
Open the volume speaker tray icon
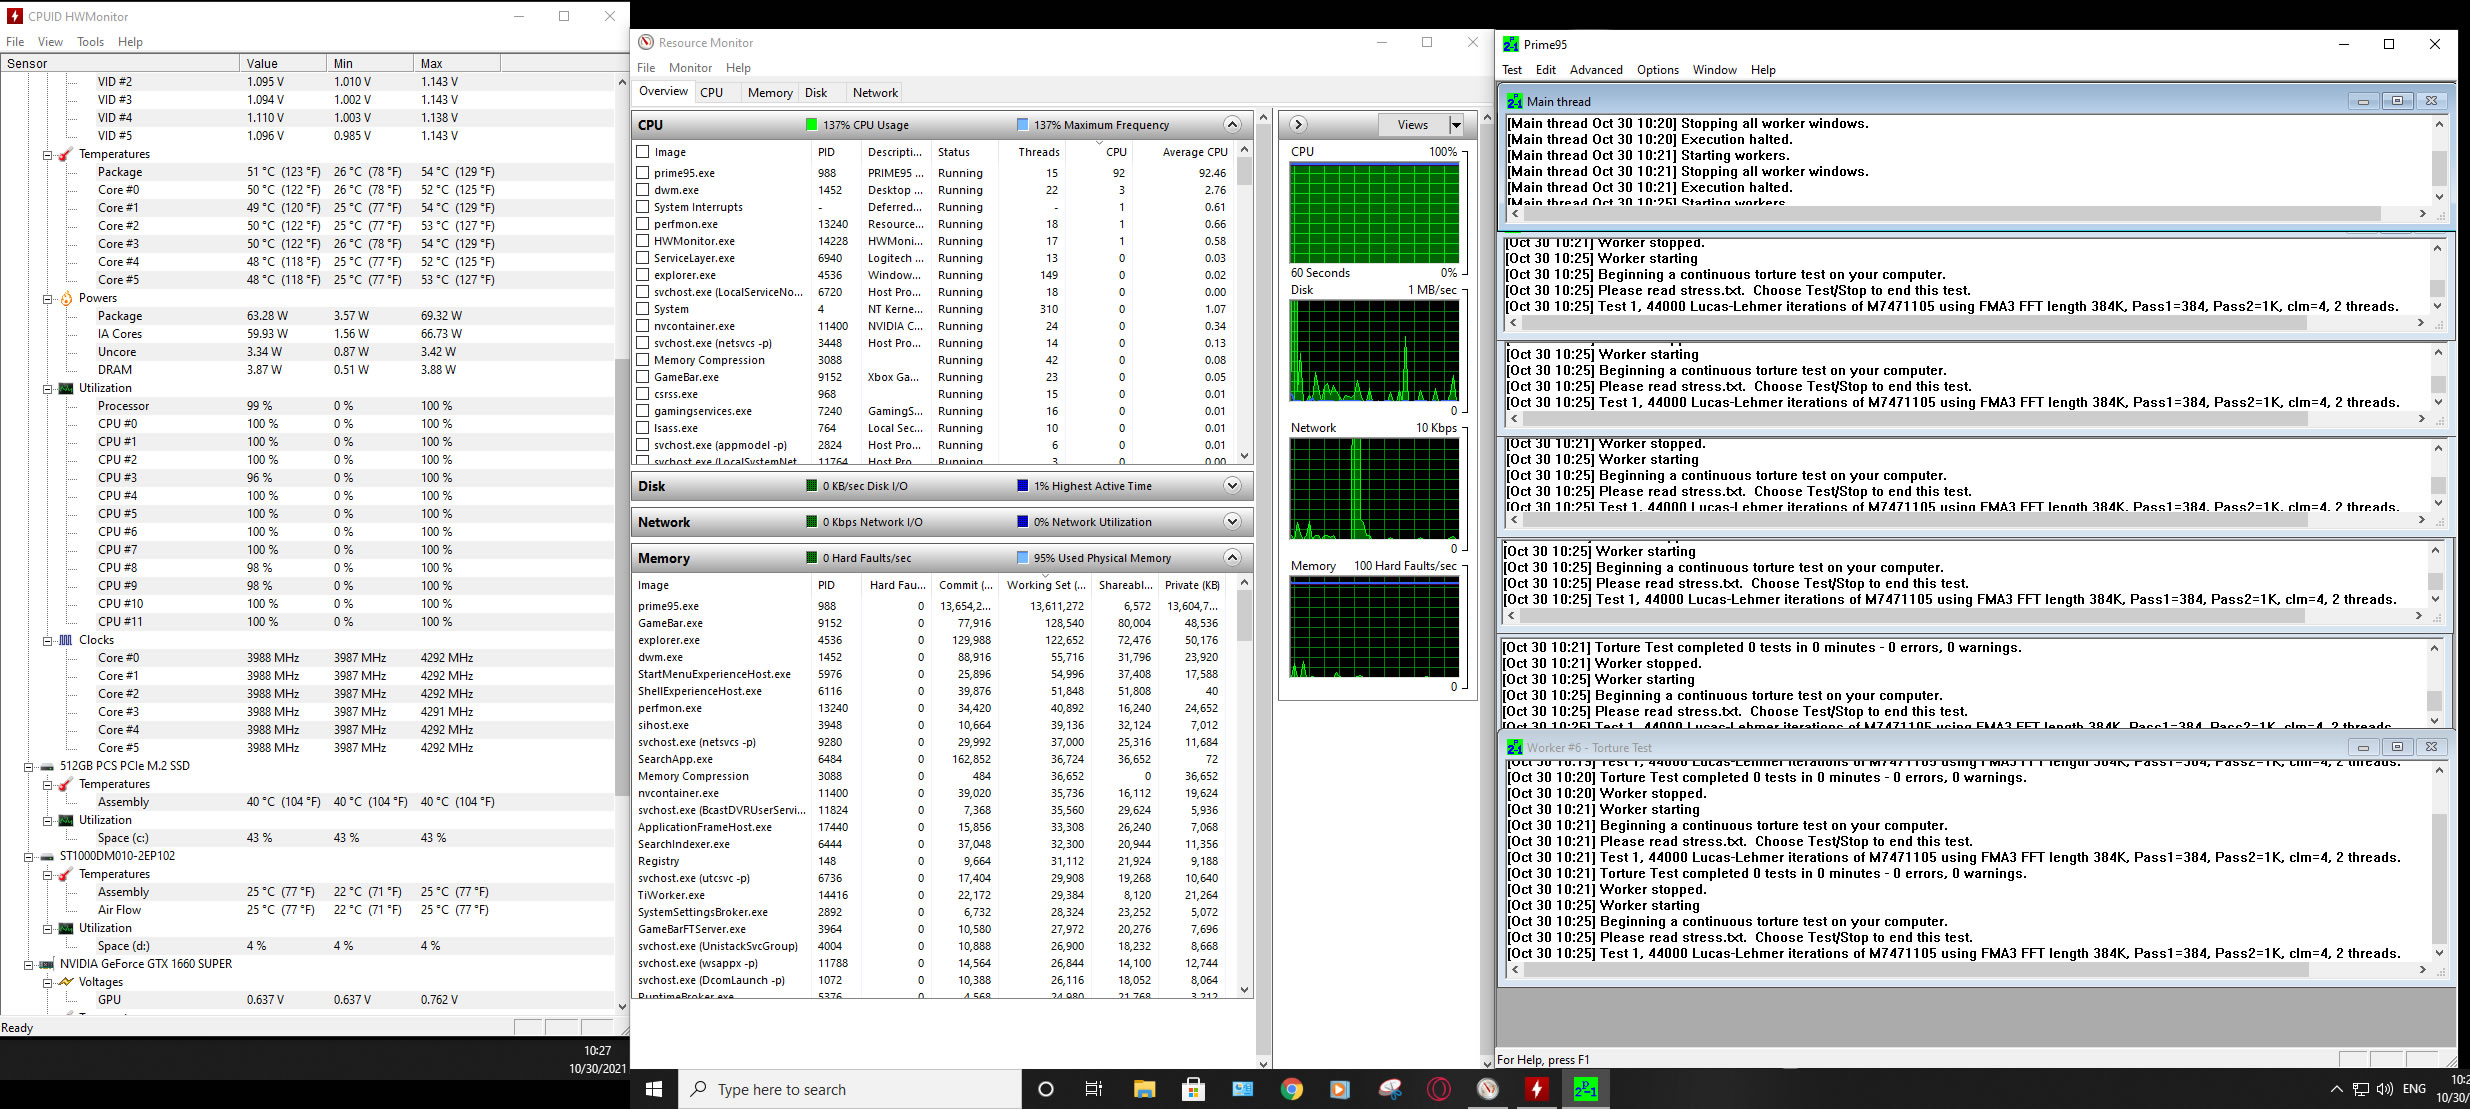[2385, 1089]
